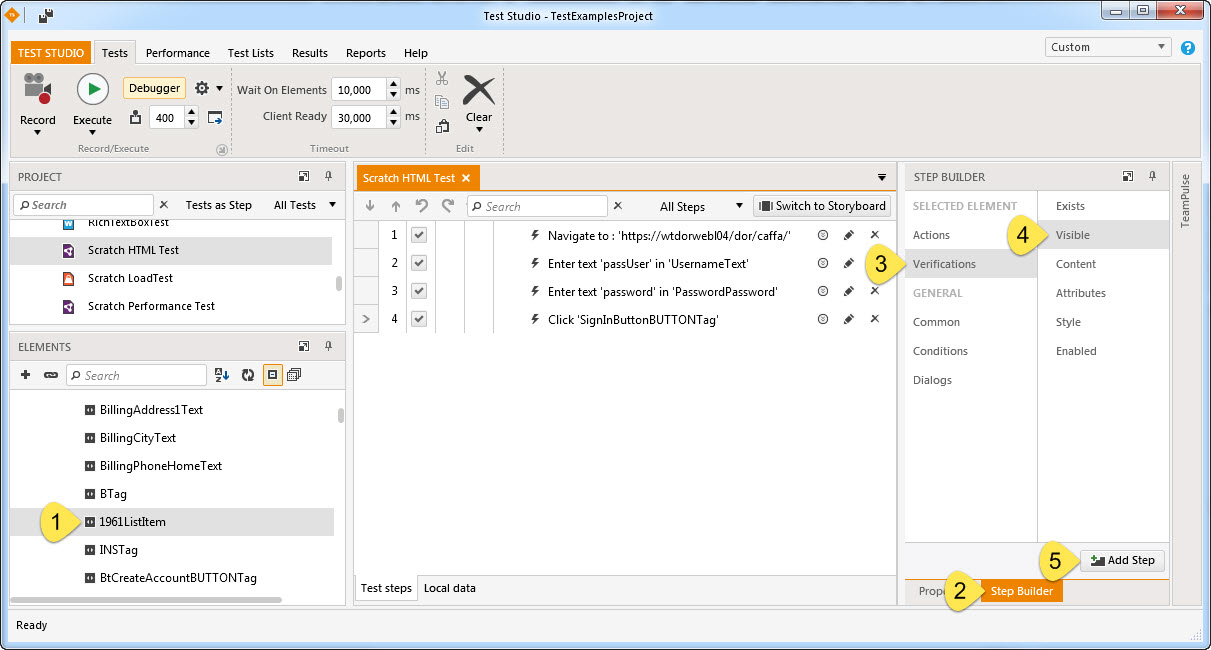Uncheck step 3 password entry checkbox
Viewport: 1211px width, 650px height.
(419, 291)
